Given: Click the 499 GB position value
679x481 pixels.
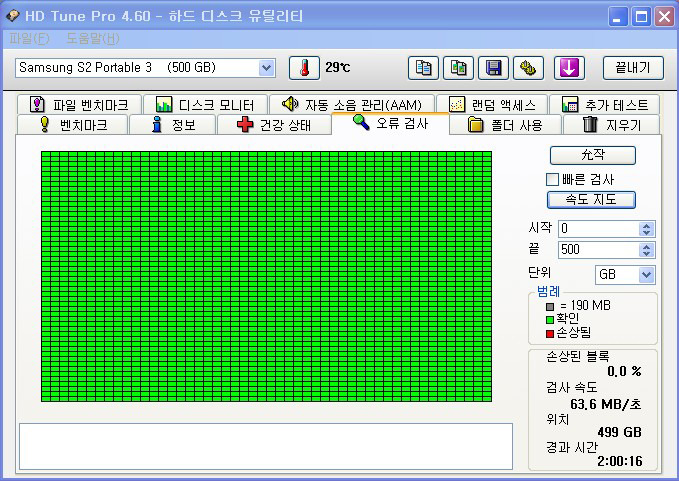Looking at the screenshot, I should point(619,432).
